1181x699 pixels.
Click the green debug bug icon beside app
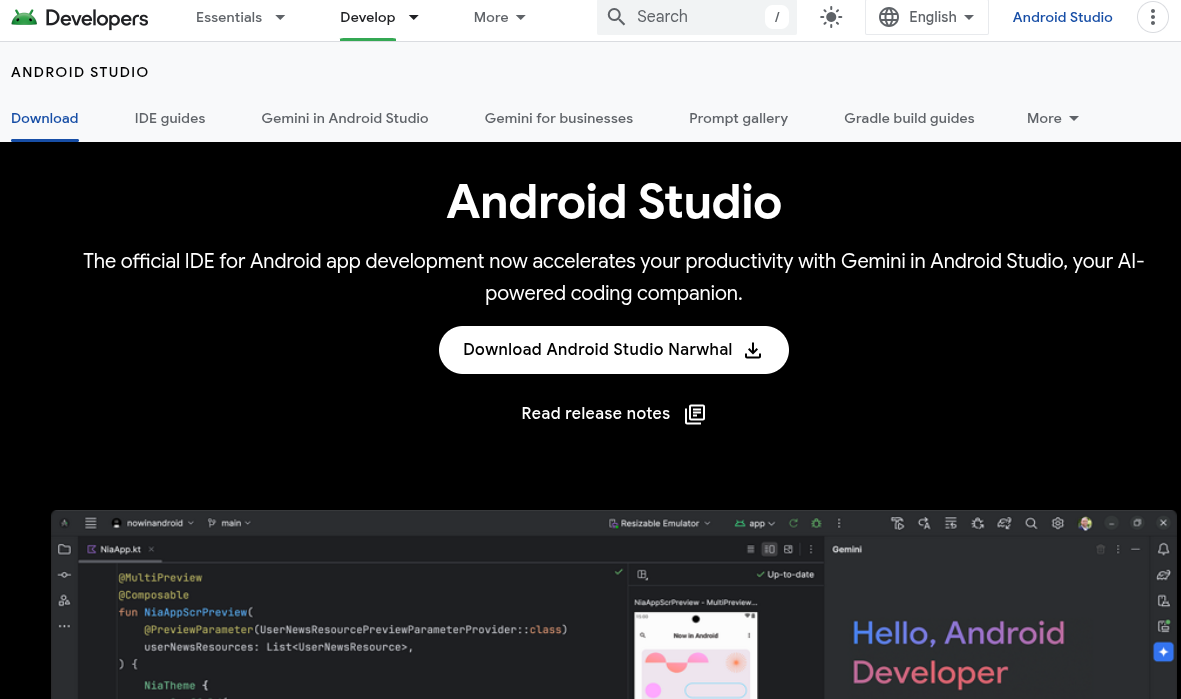pyautogui.click(x=816, y=523)
